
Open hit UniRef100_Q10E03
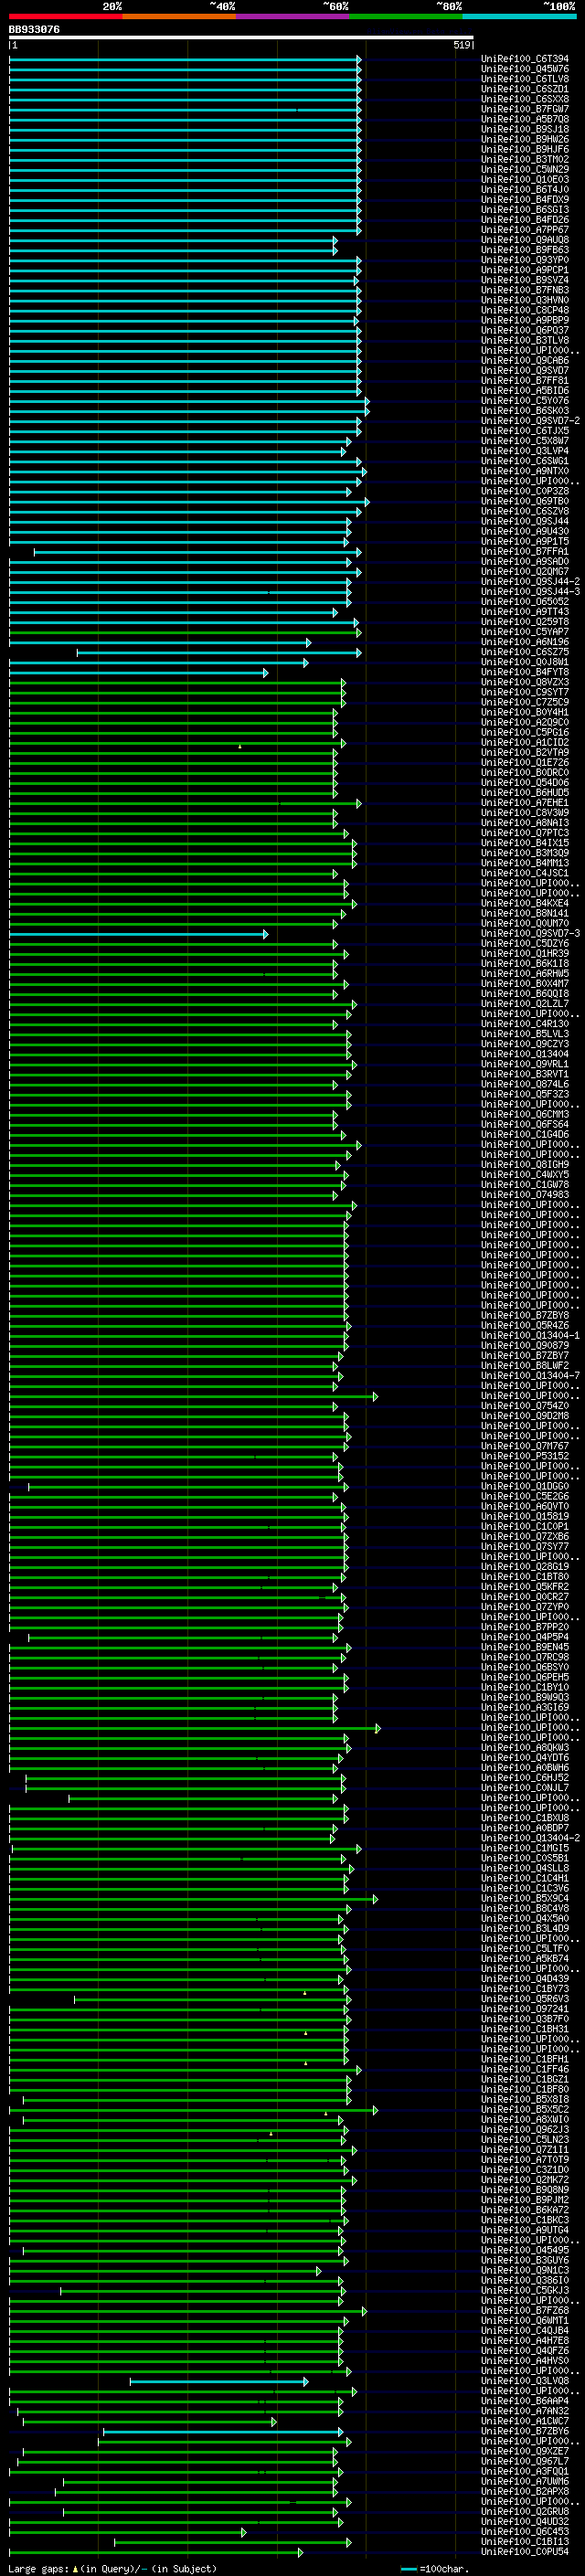[x=525, y=179]
